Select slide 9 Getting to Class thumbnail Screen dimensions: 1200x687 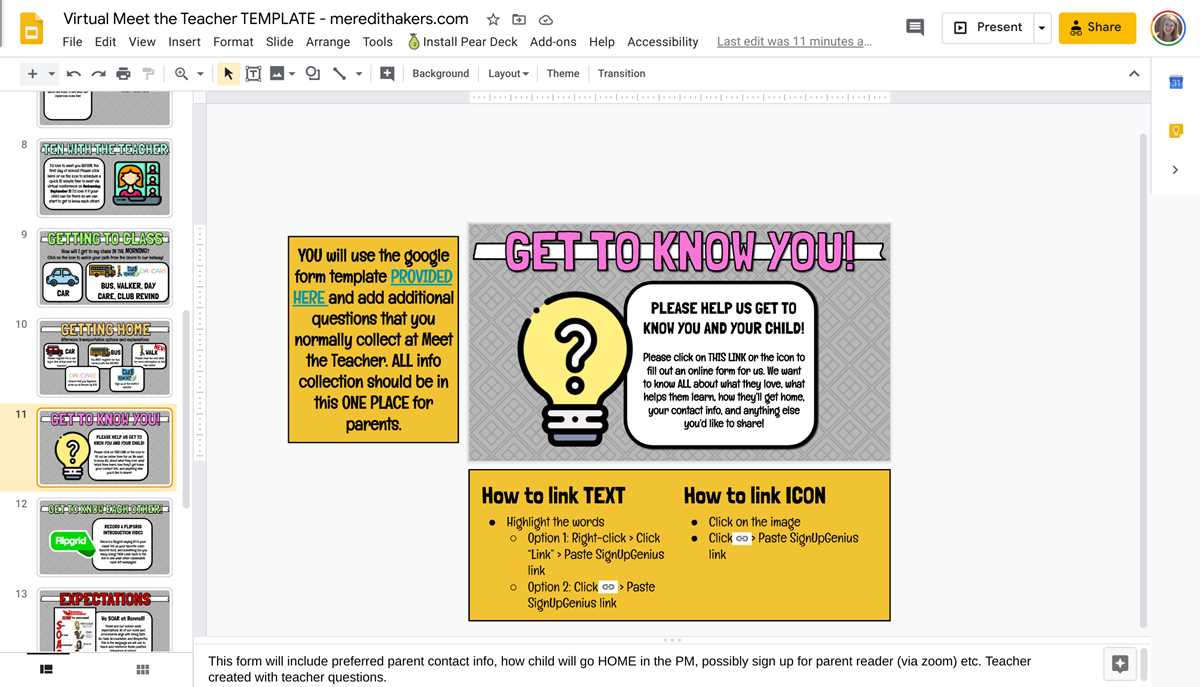tap(105, 267)
